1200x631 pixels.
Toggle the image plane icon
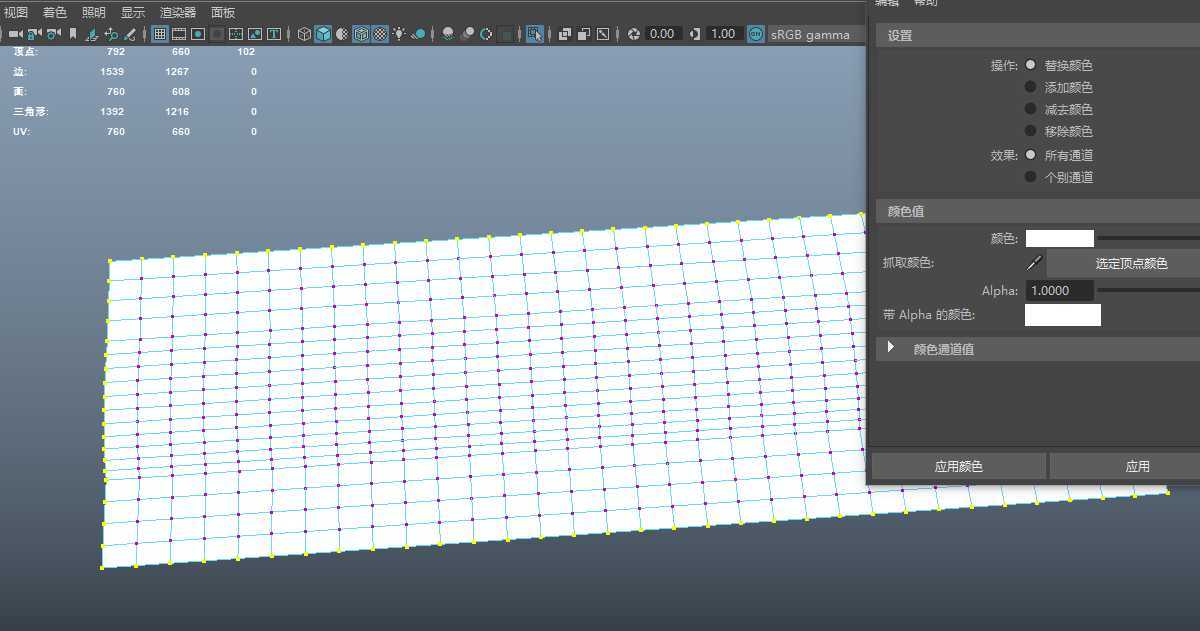[92, 34]
